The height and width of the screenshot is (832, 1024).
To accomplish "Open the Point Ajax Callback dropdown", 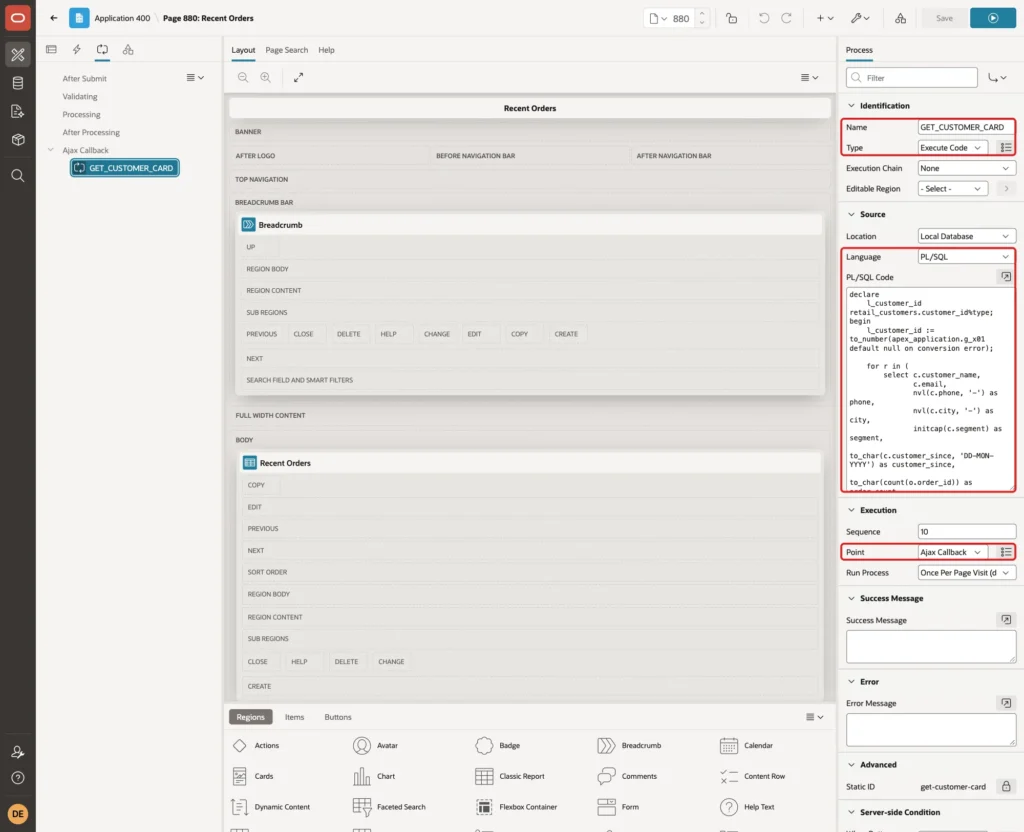I will click(952, 552).
